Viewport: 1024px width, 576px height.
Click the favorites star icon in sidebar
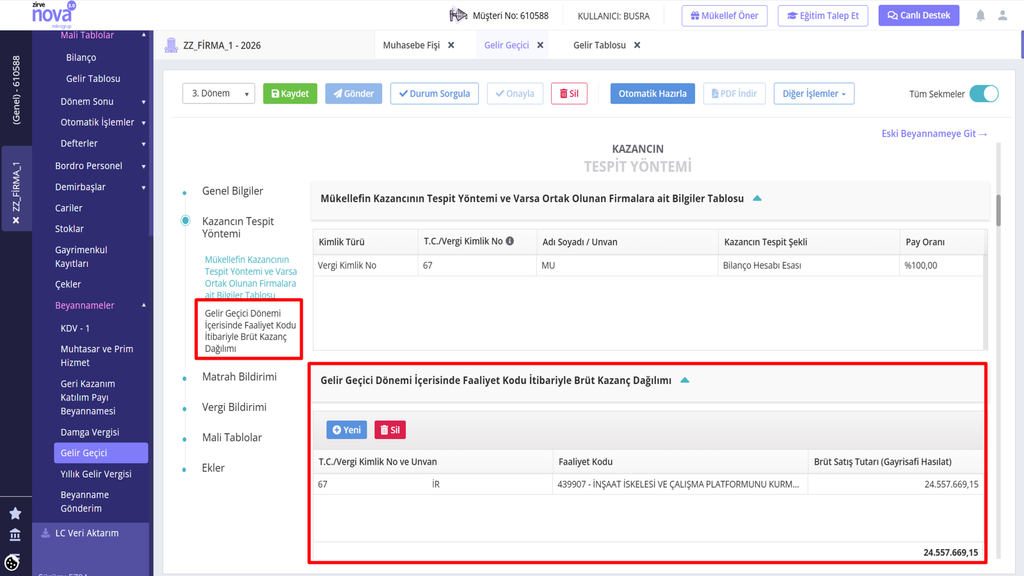(15, 513)
